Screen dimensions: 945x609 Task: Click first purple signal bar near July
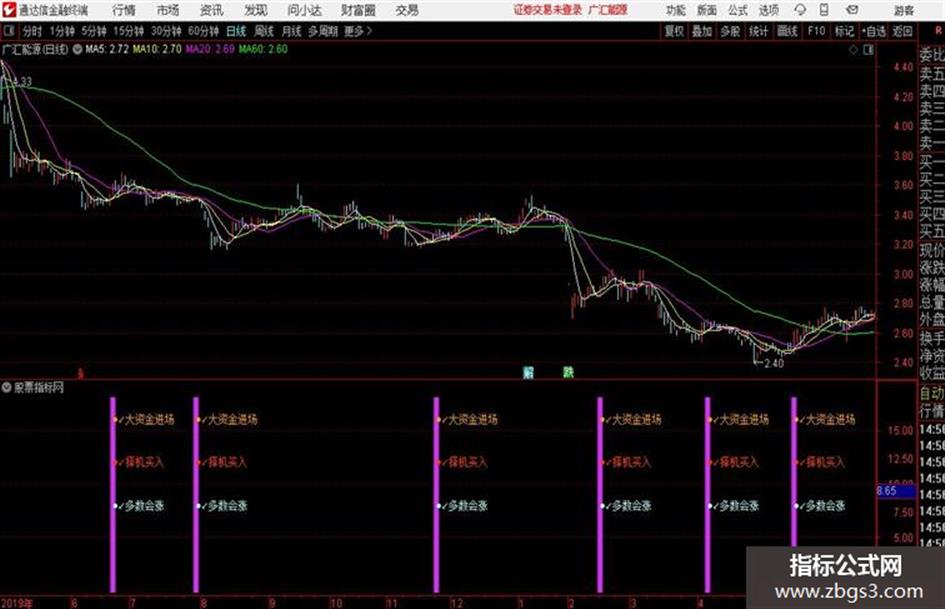point(113,494)
